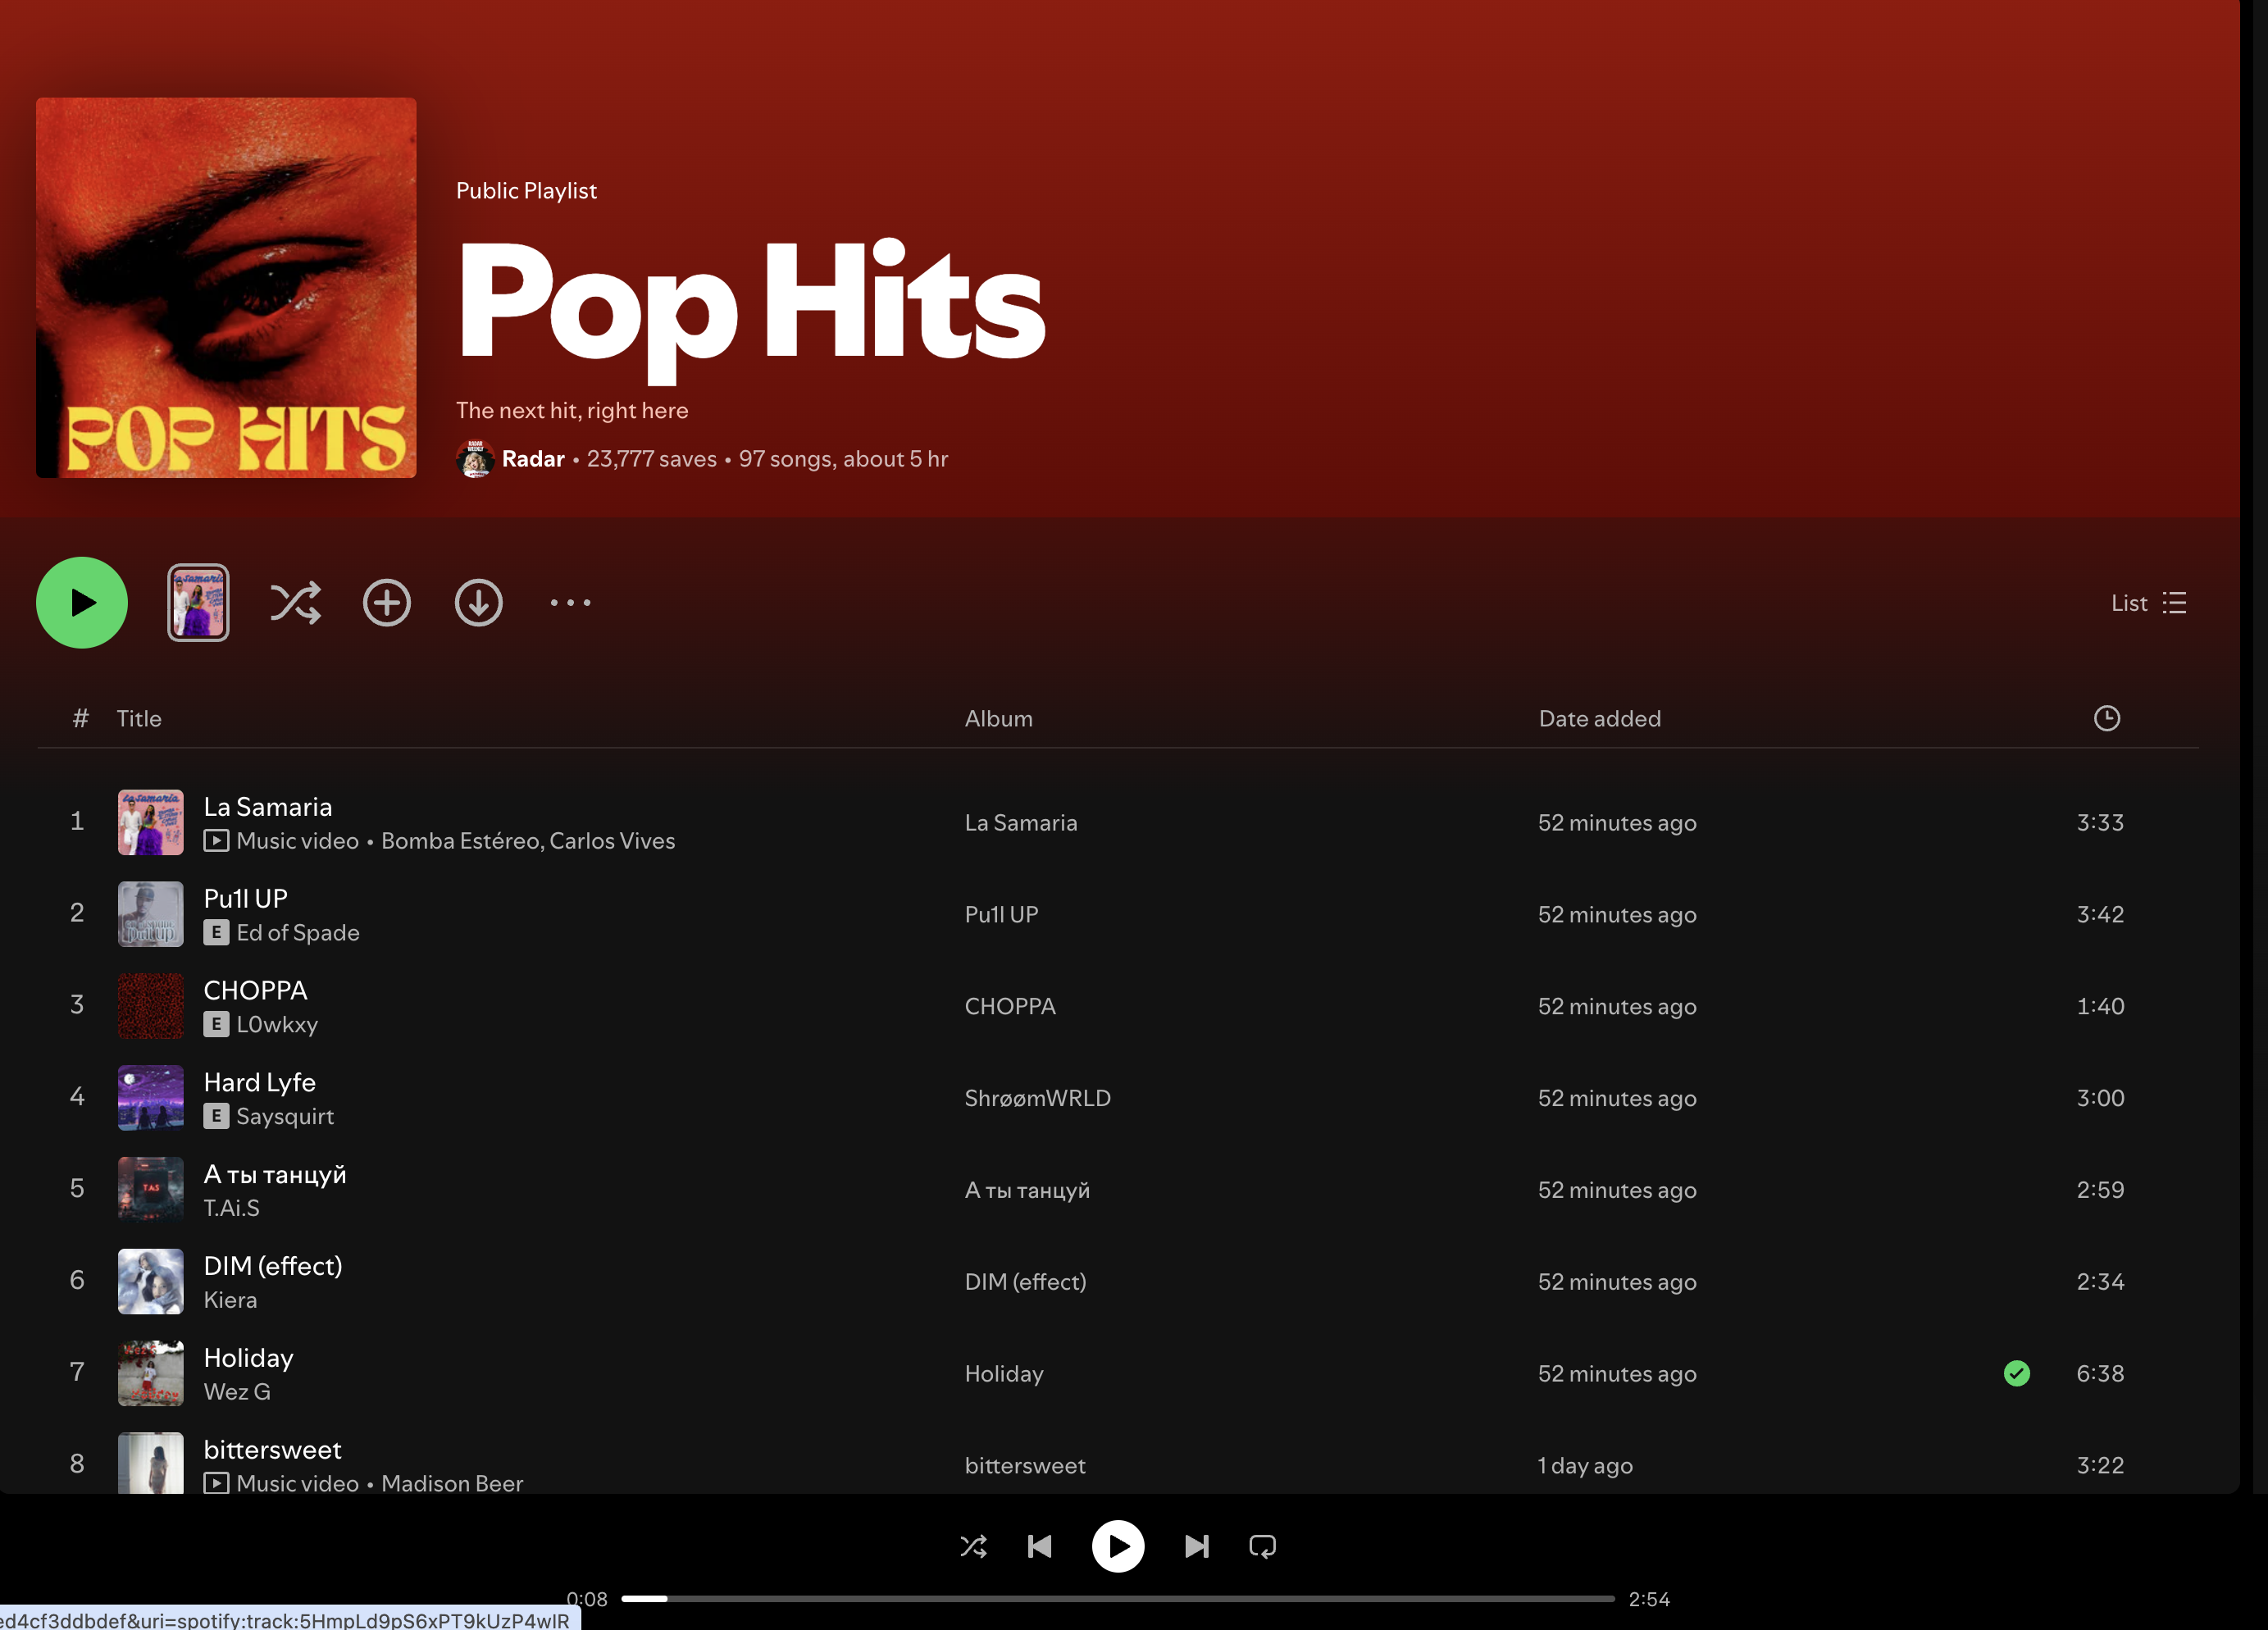Click the Album column header
Viewport: 2268px width, 1630px height.
(x=998, y=719)
